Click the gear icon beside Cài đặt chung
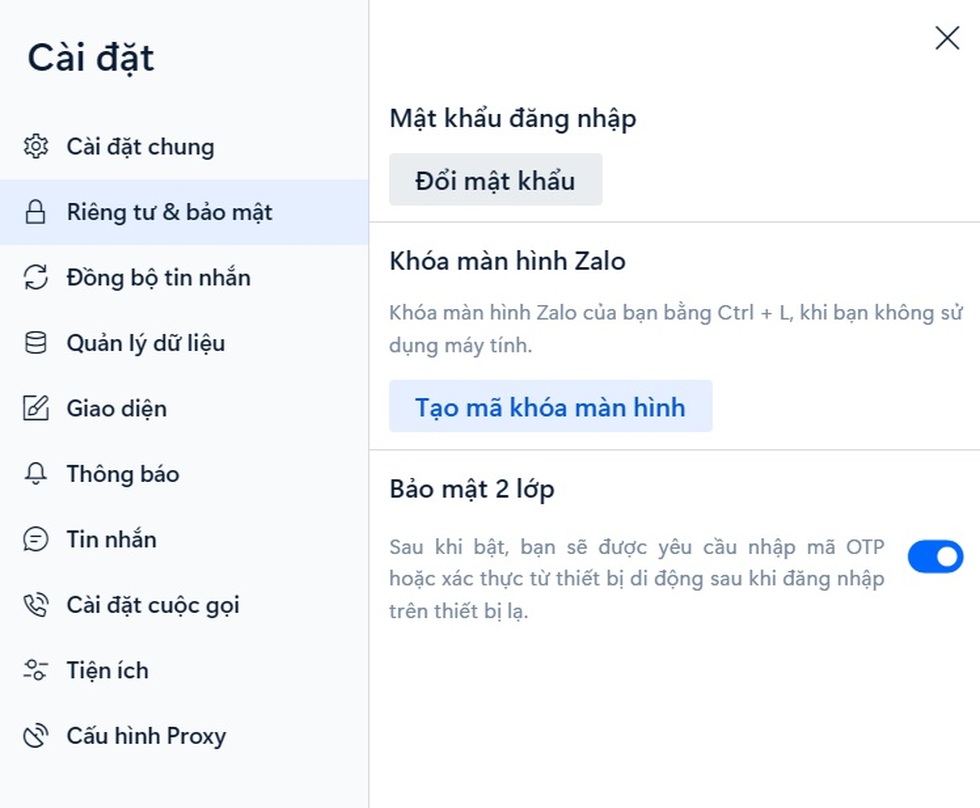The height and width of the screenshot is (808, 980). click(x=36, y=147)
